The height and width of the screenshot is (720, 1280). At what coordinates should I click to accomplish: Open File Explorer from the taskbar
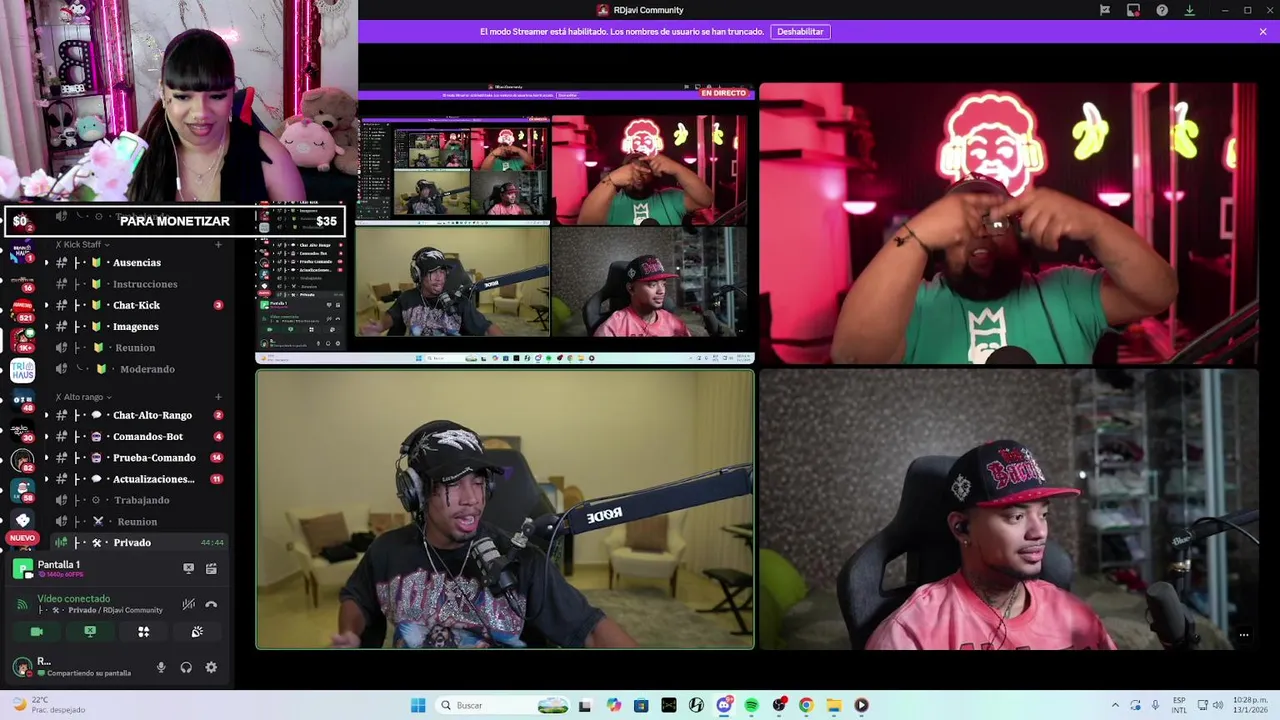click(x=833, y=705)
